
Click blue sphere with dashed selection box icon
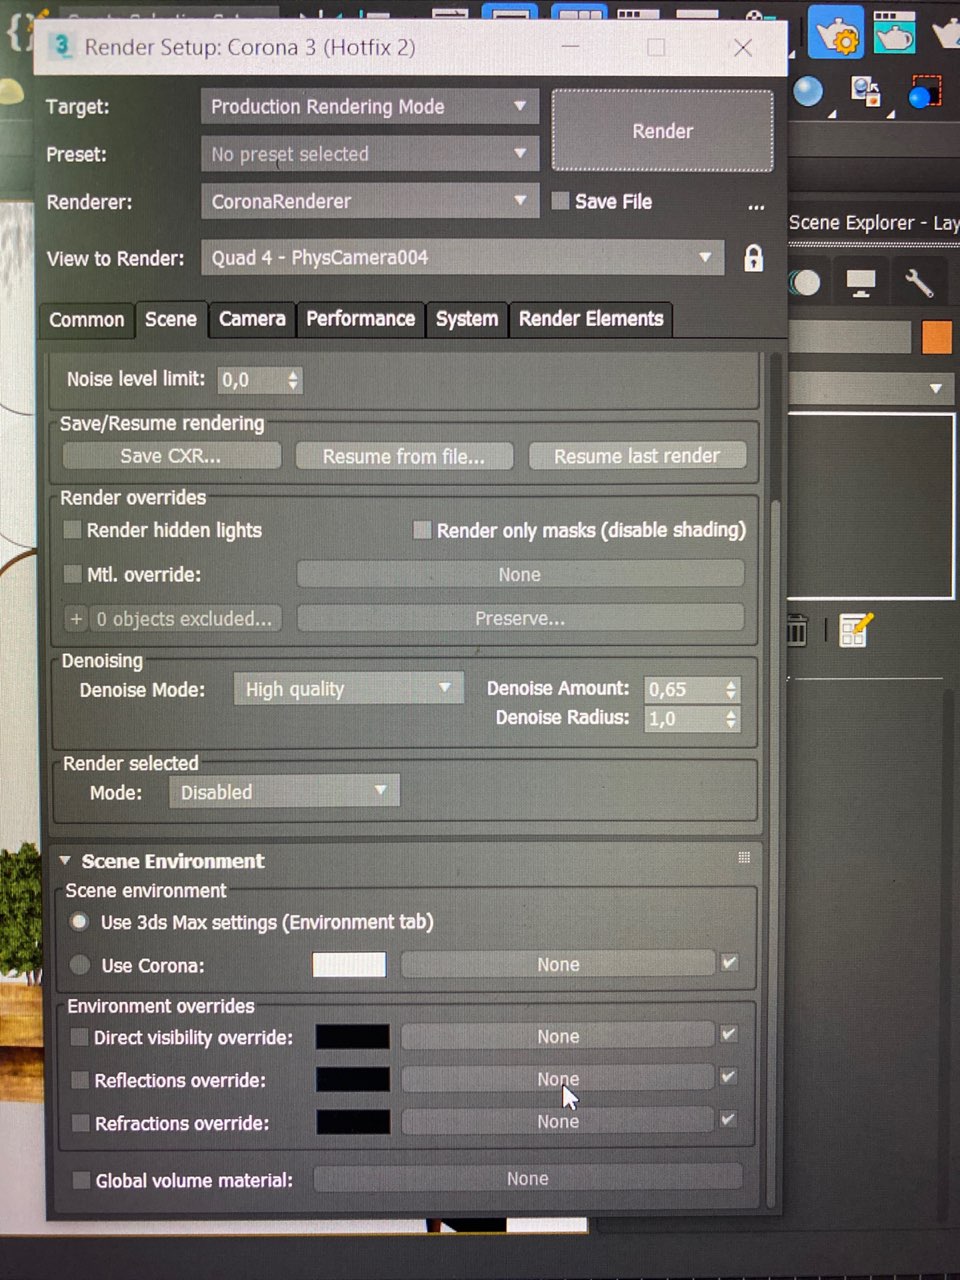pyautogui.click(x=925, y=93)
